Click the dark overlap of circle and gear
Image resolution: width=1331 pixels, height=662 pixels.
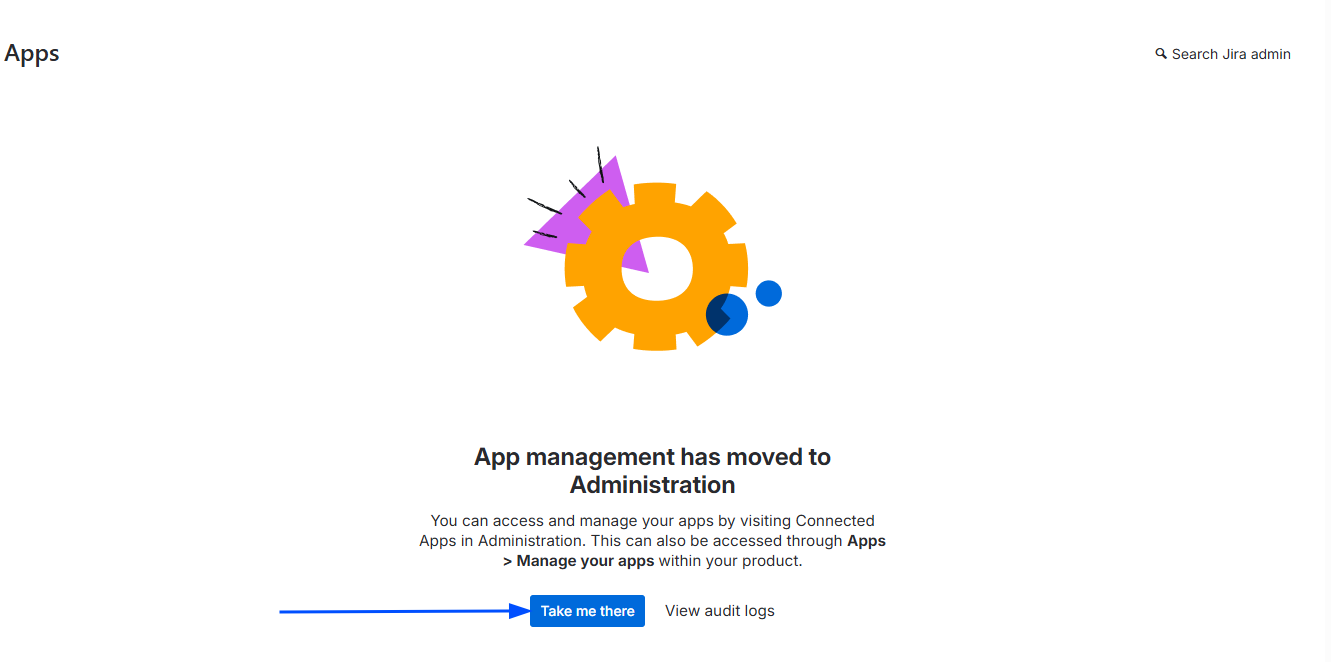[x=718, y=314]
